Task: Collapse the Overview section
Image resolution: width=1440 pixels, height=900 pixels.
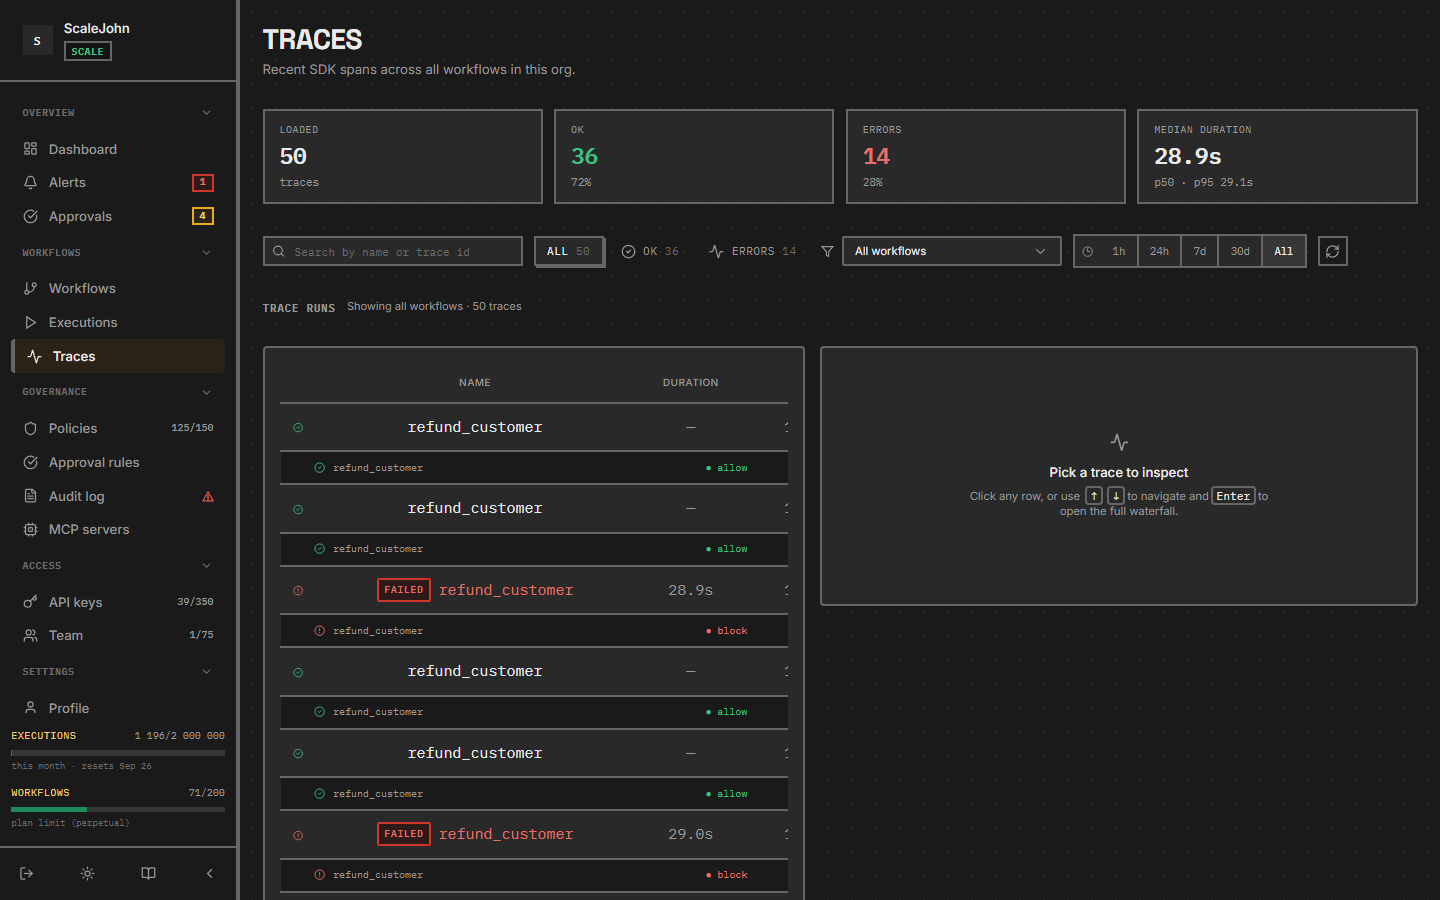Action: coord(207,113)
